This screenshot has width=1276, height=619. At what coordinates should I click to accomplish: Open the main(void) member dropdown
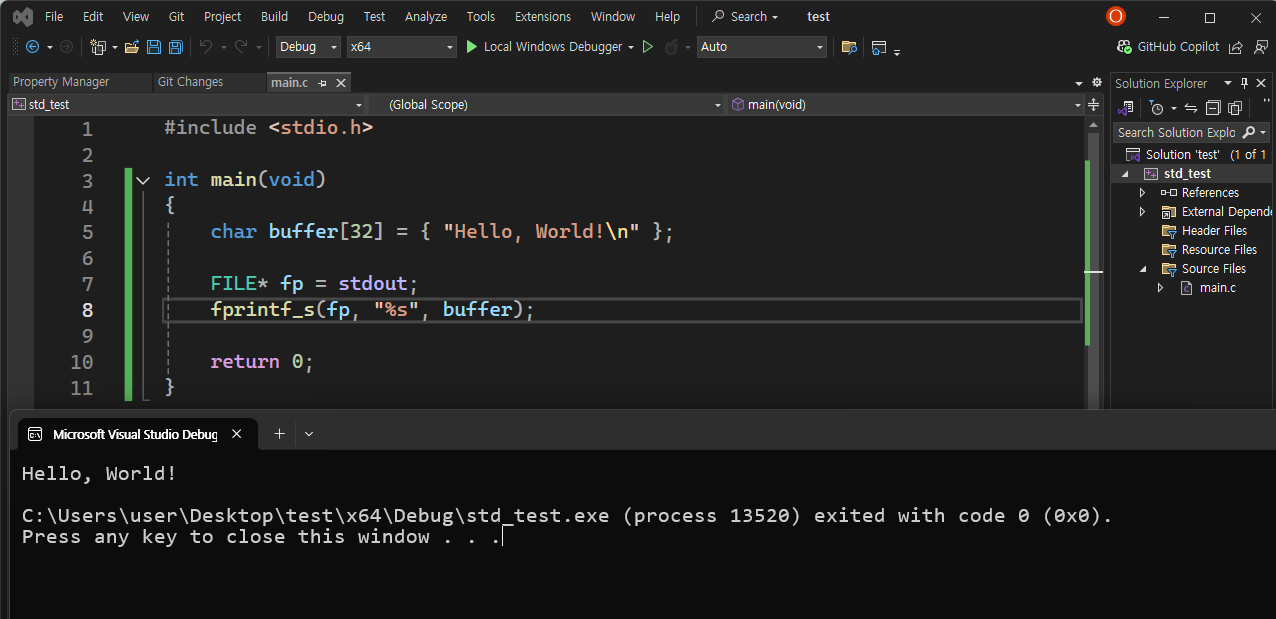pos(905,104)
